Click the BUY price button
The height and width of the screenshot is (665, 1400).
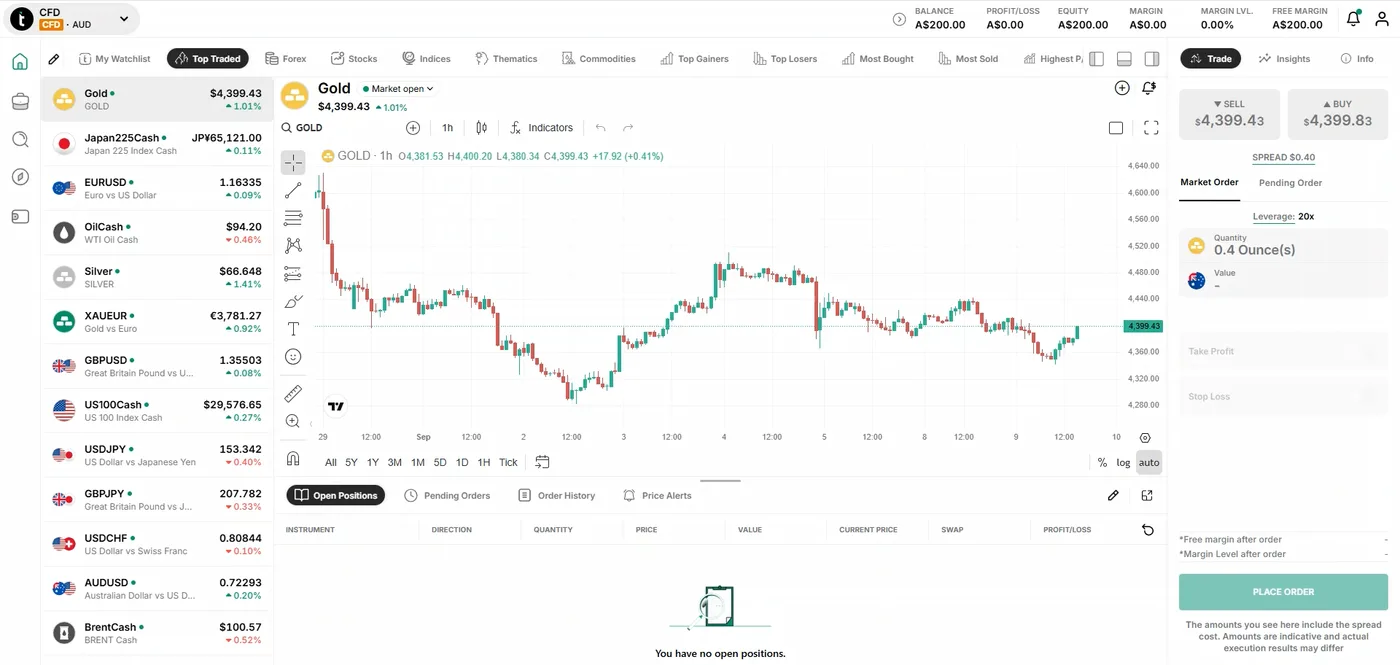click(x=1337, y=113)
